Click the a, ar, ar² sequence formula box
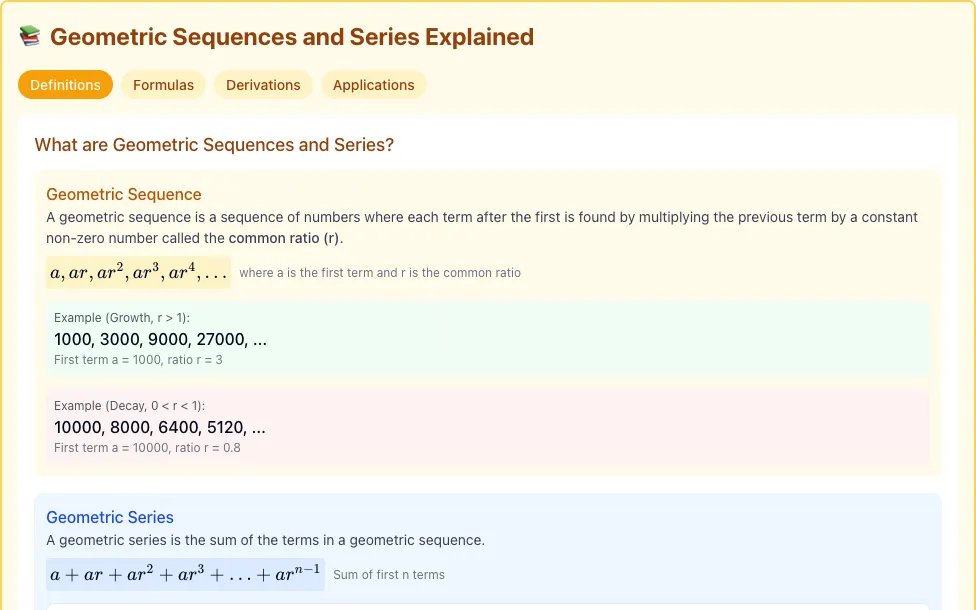Viewport: 976px width, 610px height. [x=138, y=272]
